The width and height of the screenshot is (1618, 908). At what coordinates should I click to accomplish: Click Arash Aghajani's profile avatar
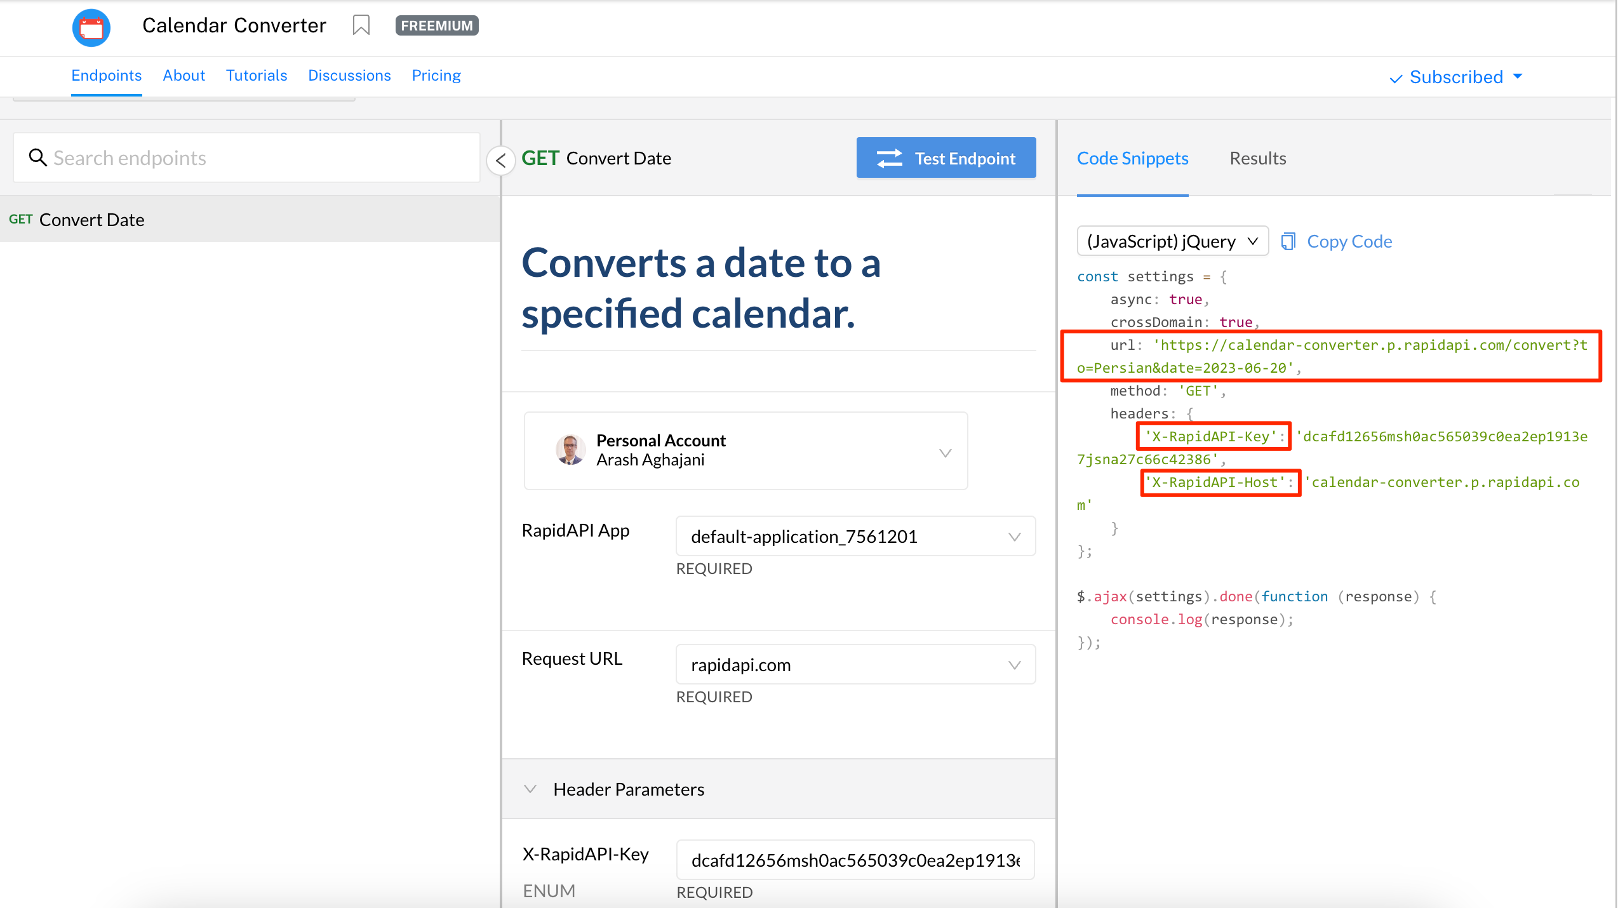(569, 451)
